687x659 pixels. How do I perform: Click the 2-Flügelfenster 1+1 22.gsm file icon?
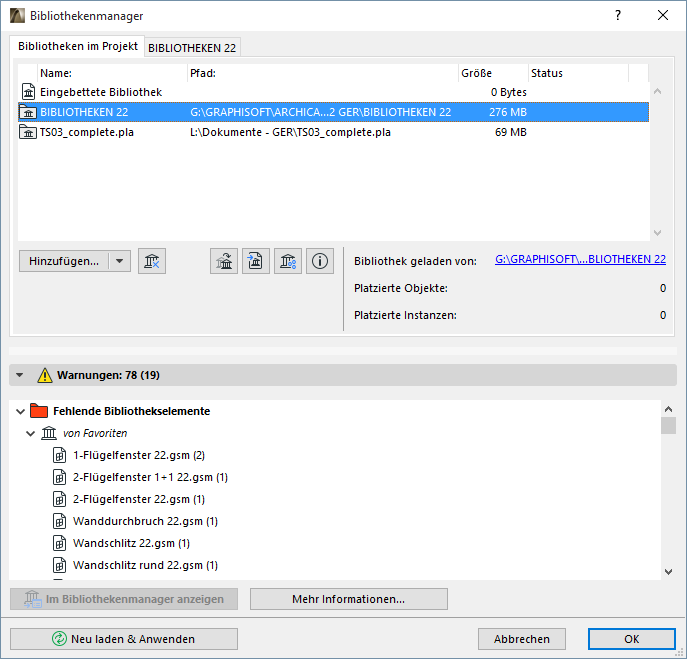[60, 477]
